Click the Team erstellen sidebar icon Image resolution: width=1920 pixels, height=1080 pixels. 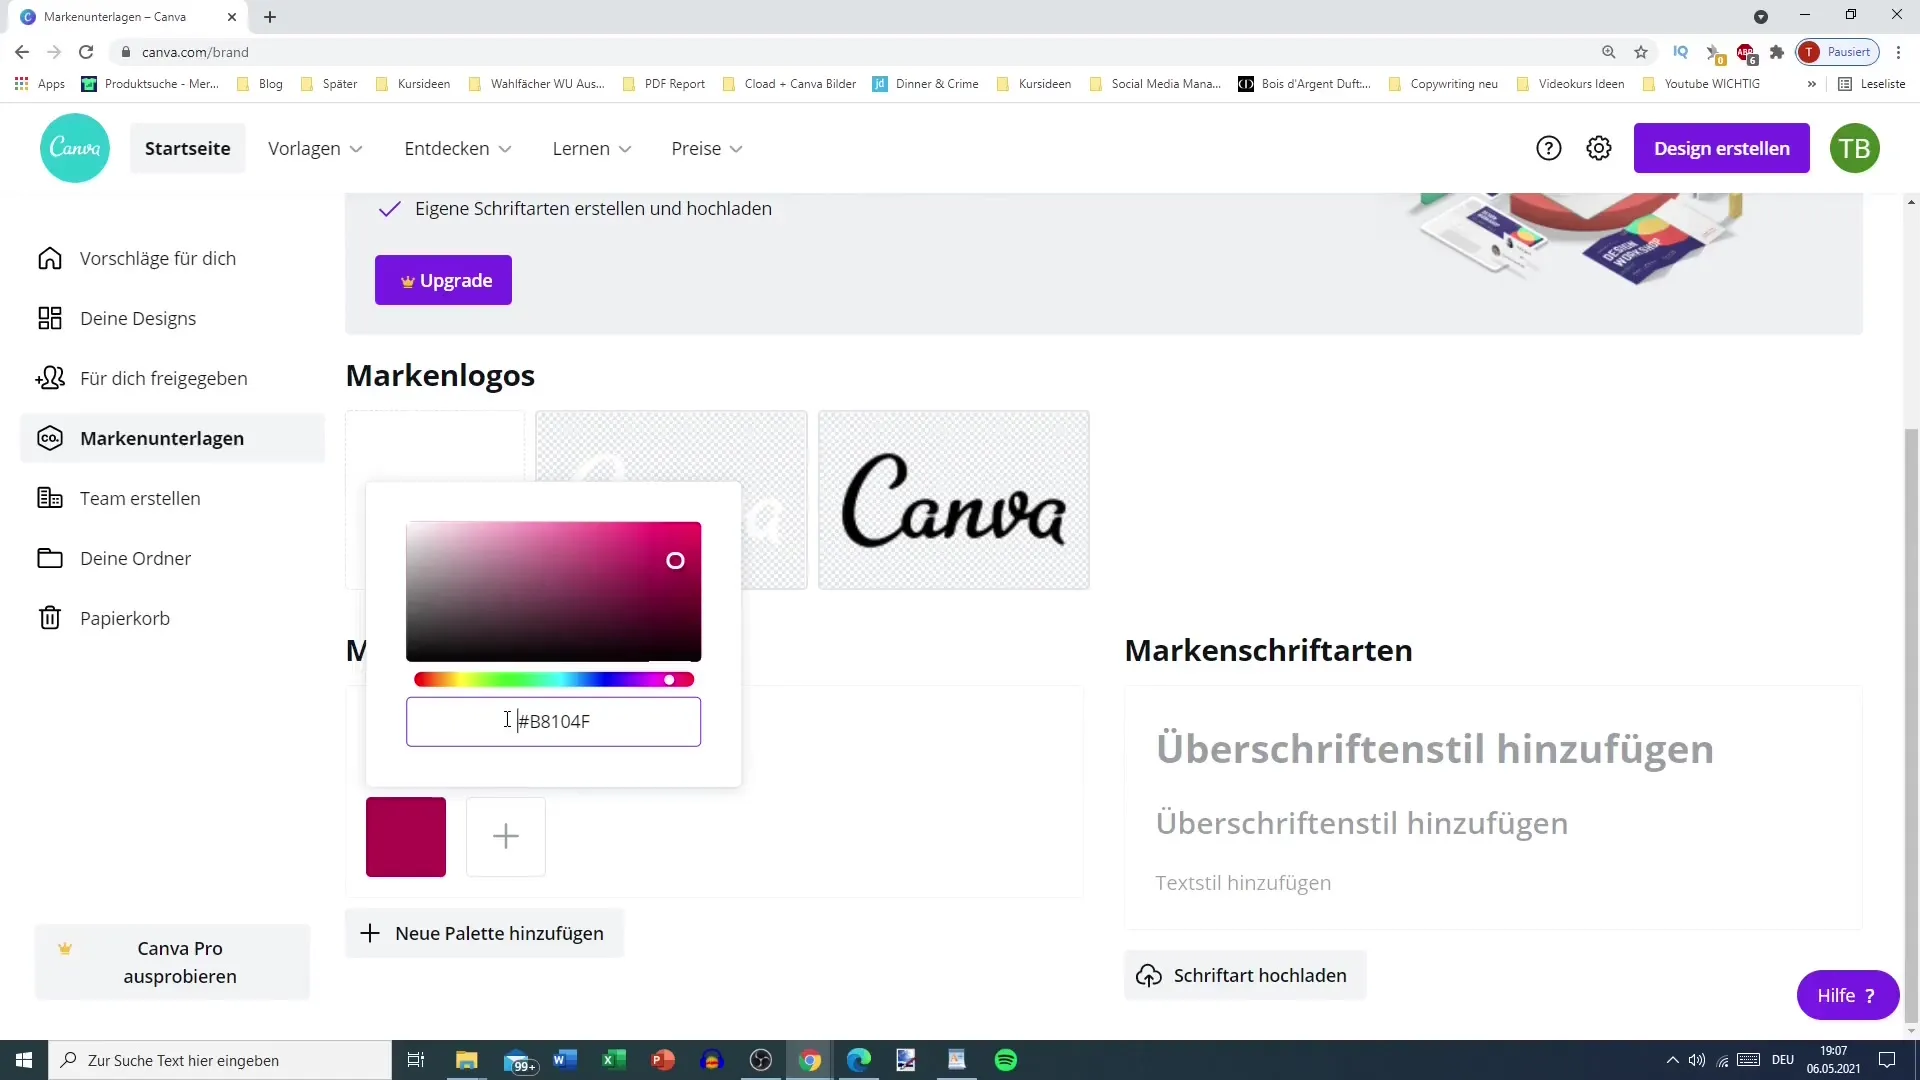[x=49, y=498]
